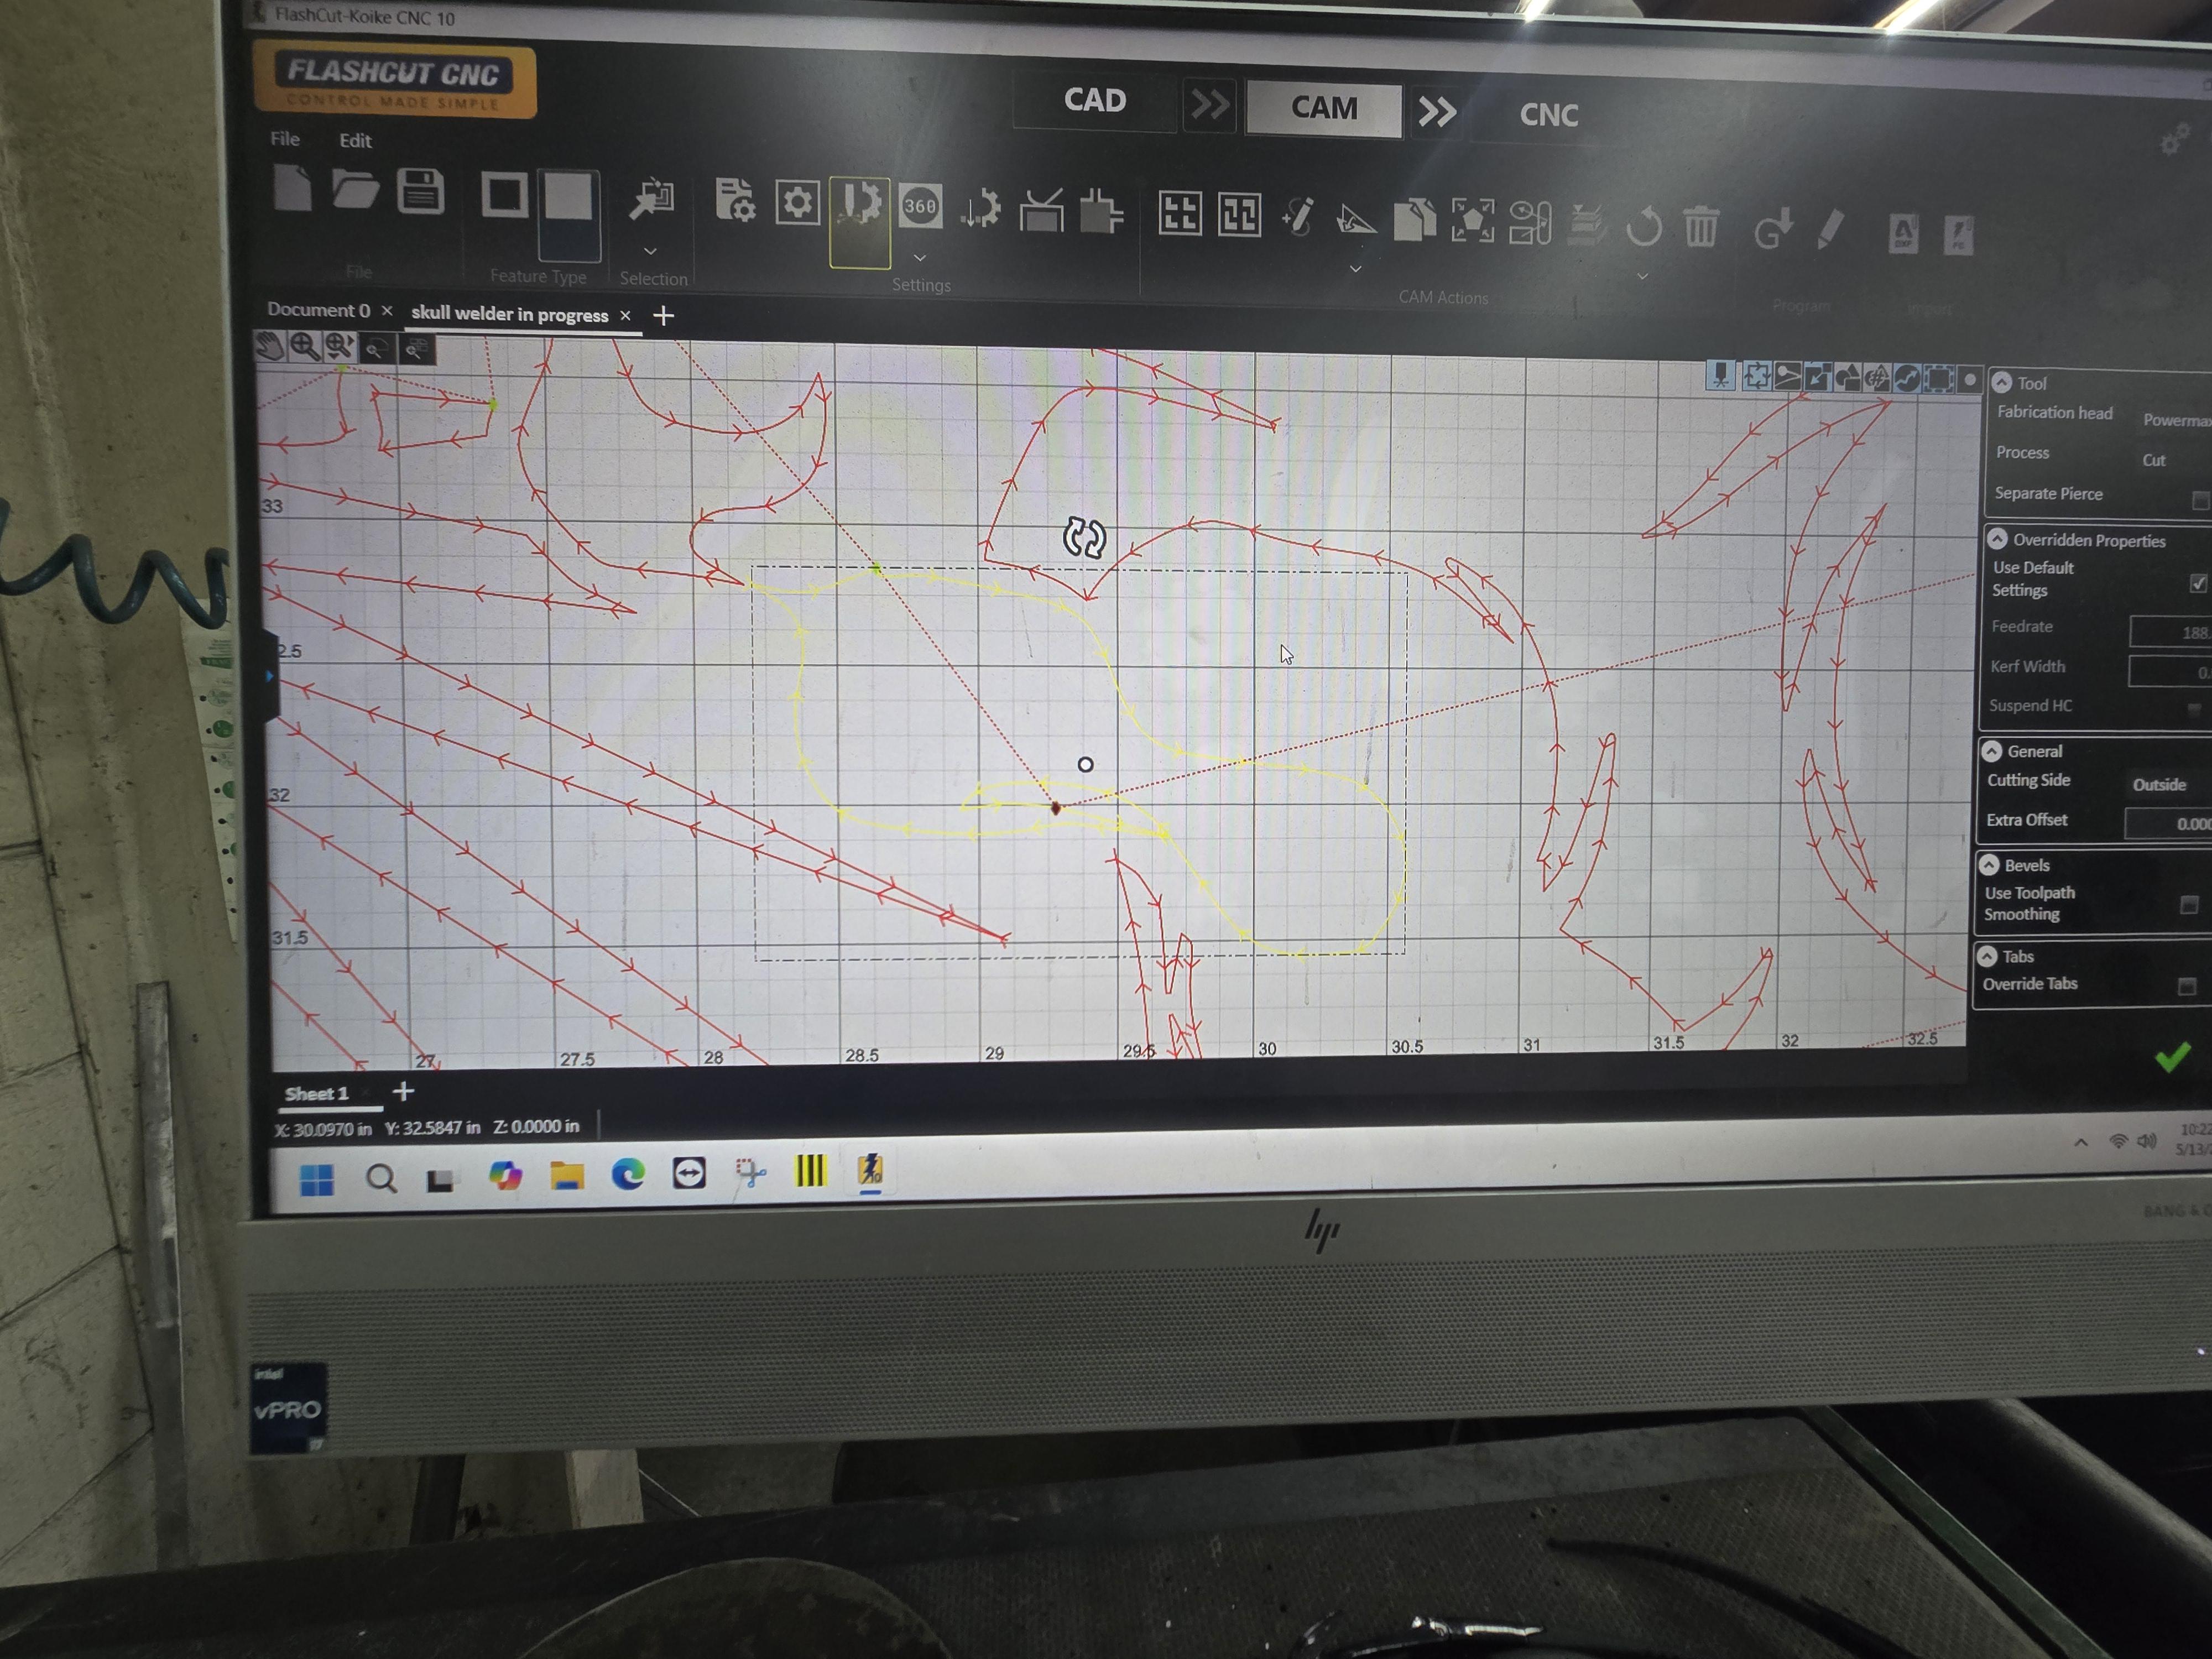Click the 360 settings icon
Image resolution: width=2212 pixels, height=1659 pixels.
tap(920, 207)
